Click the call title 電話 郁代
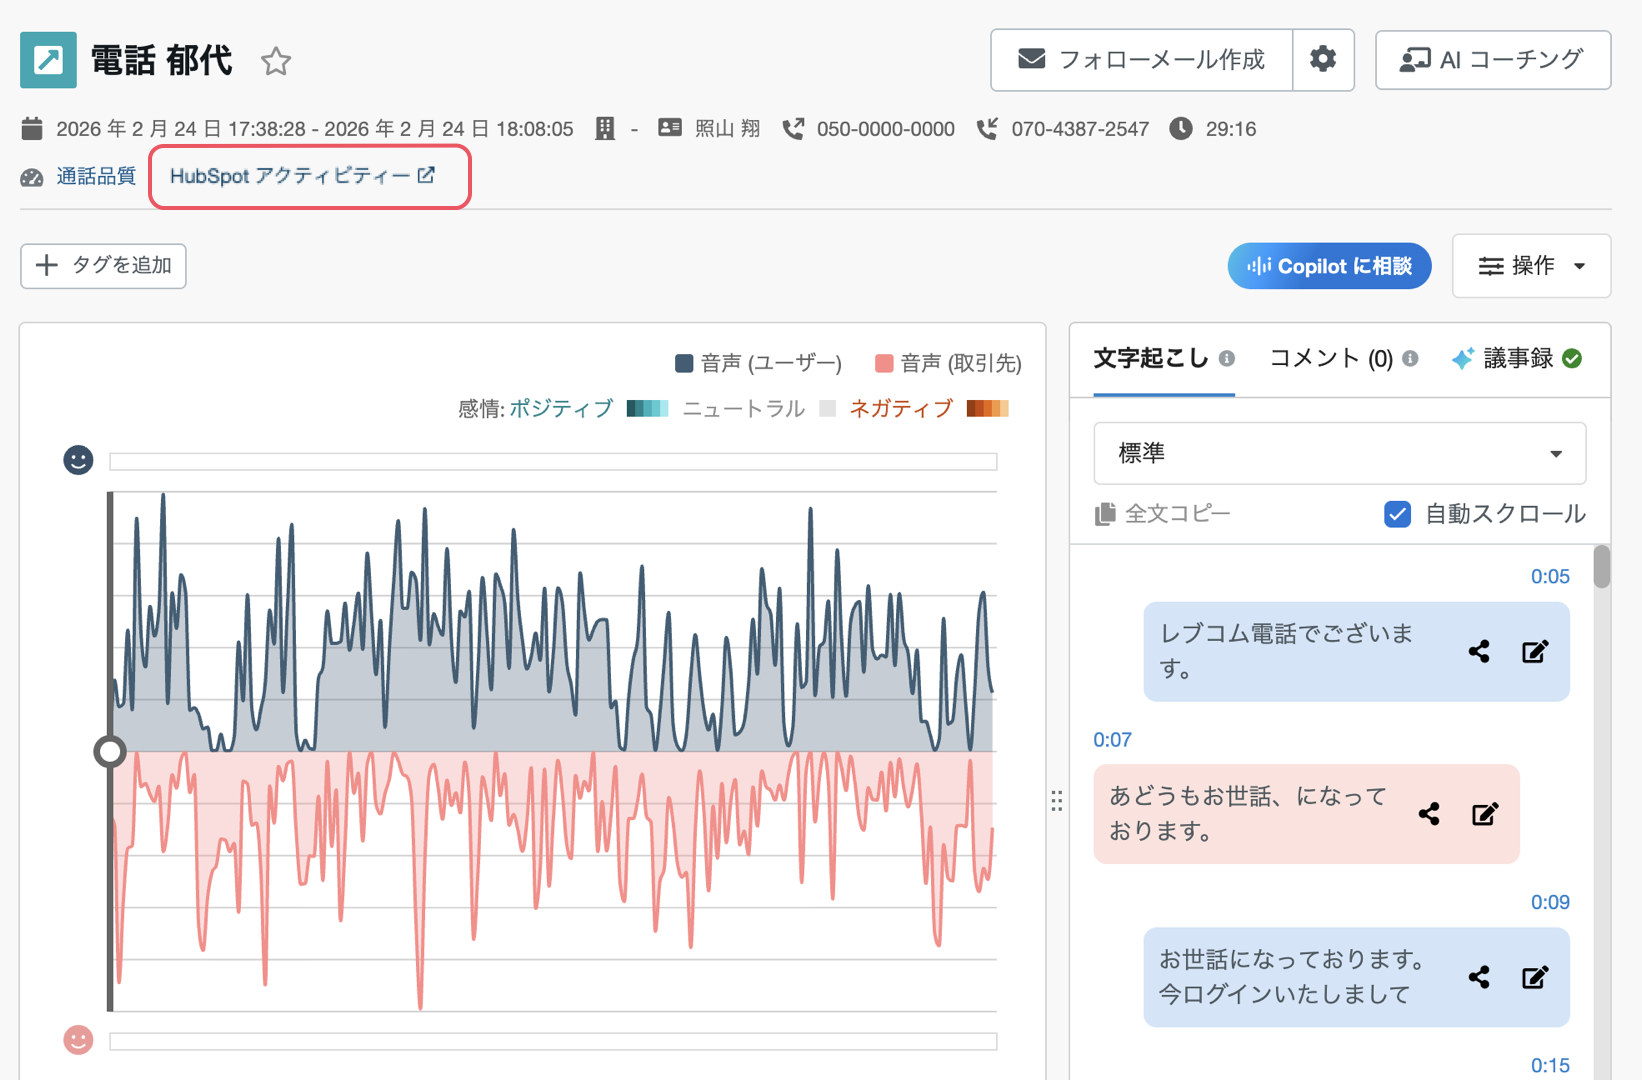1642x1080 pixels. 162,60
